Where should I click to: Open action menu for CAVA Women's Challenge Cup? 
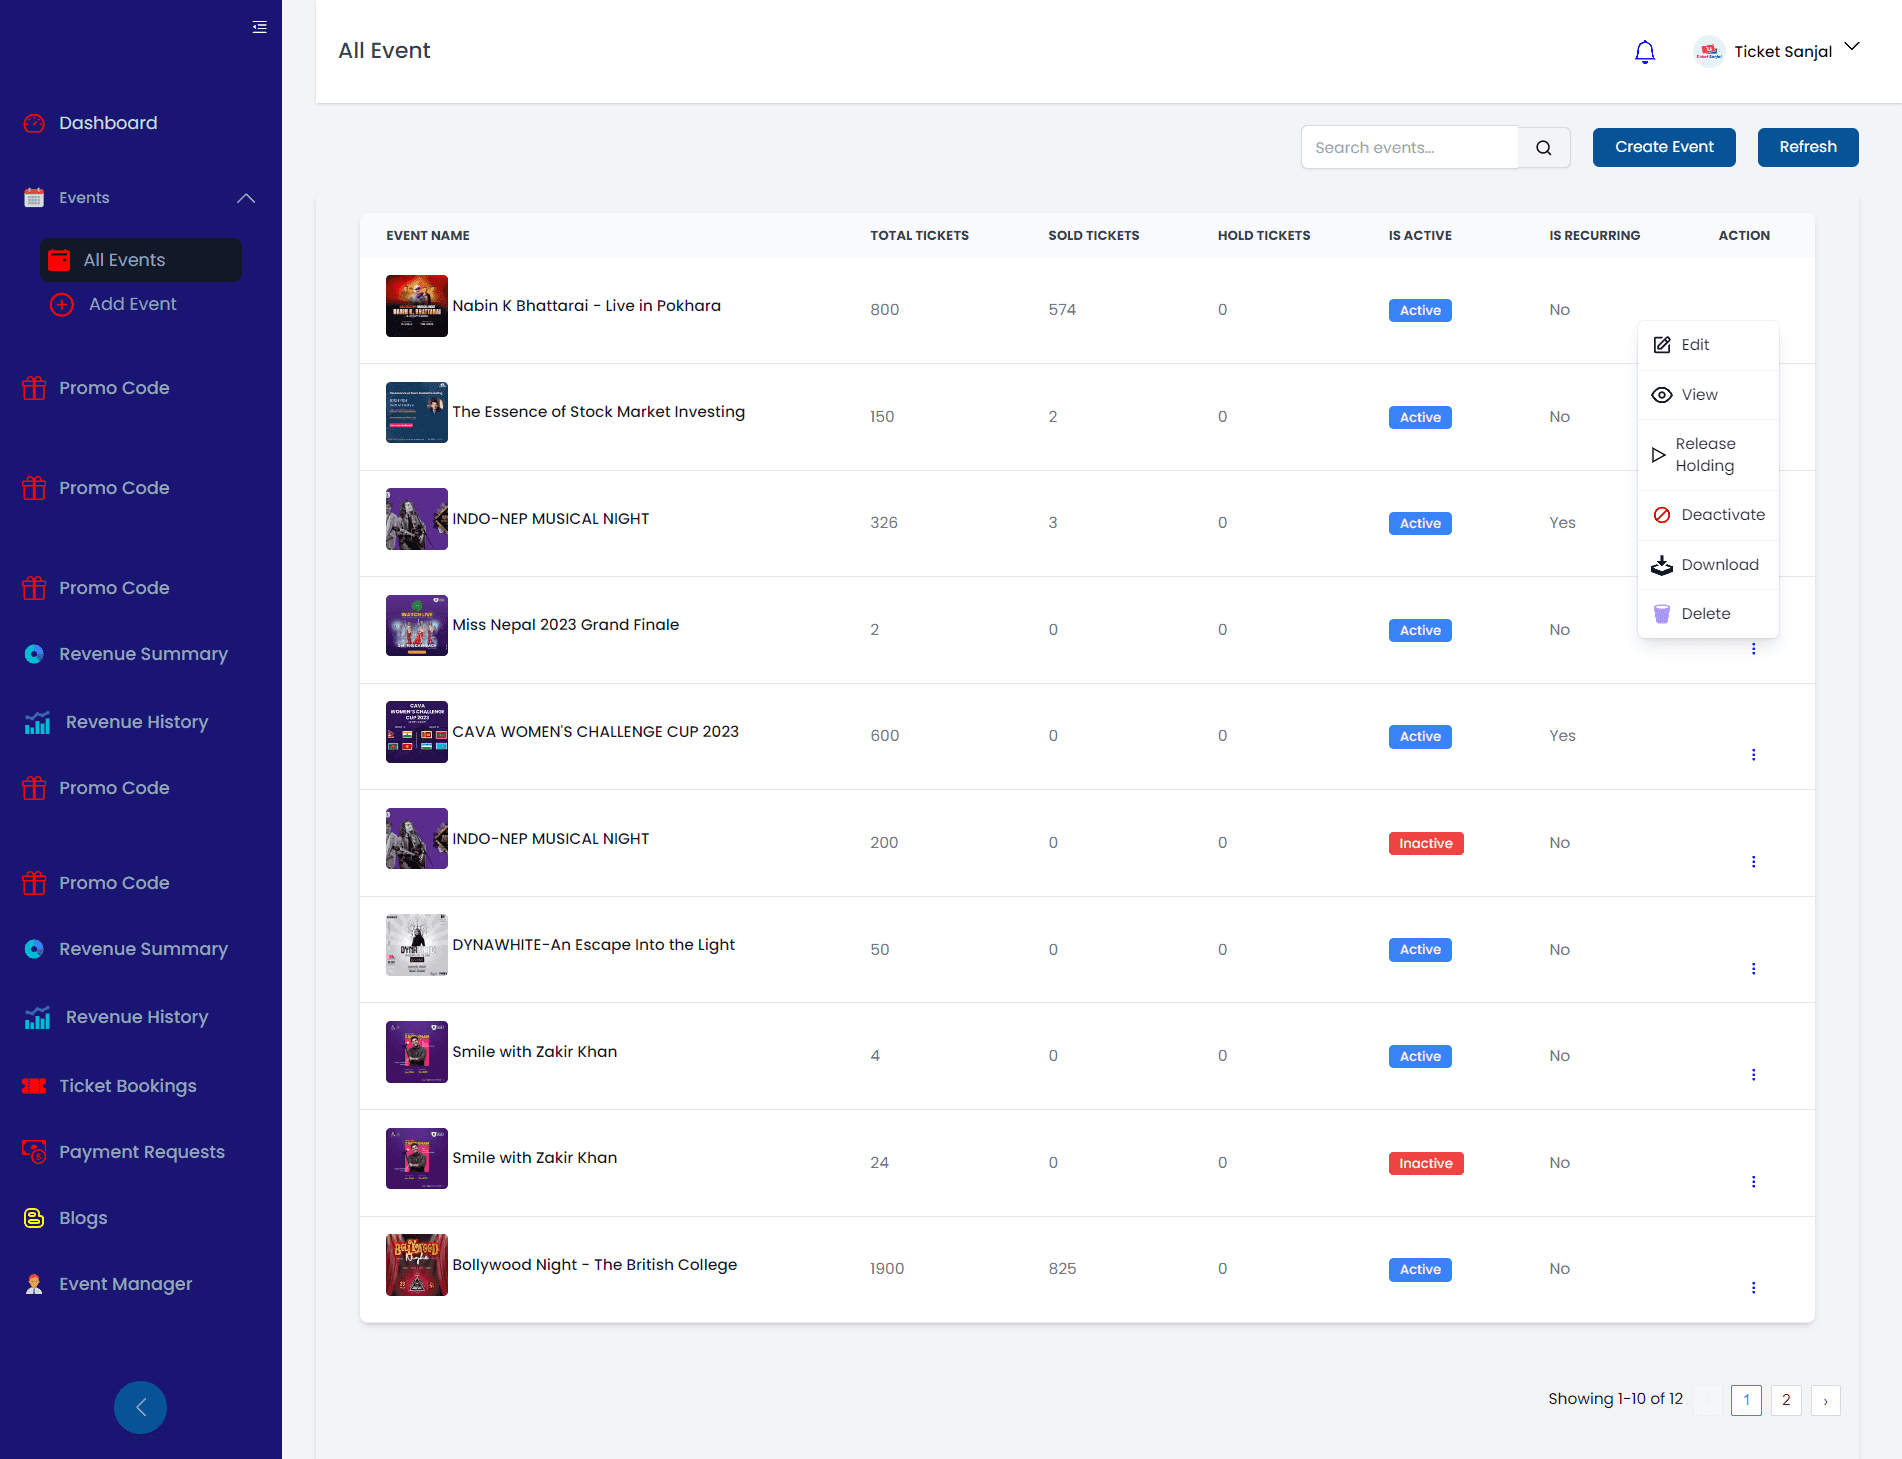(1753, 755)
